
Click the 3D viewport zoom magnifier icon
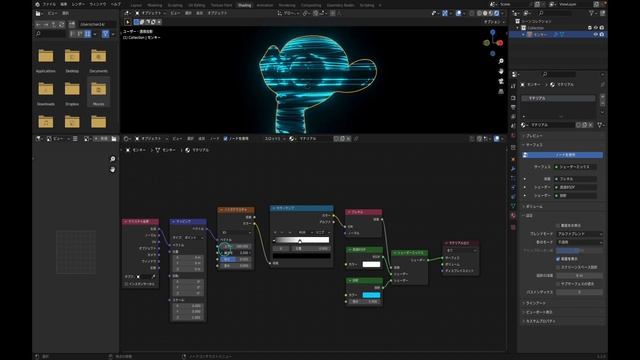(501, 61)
